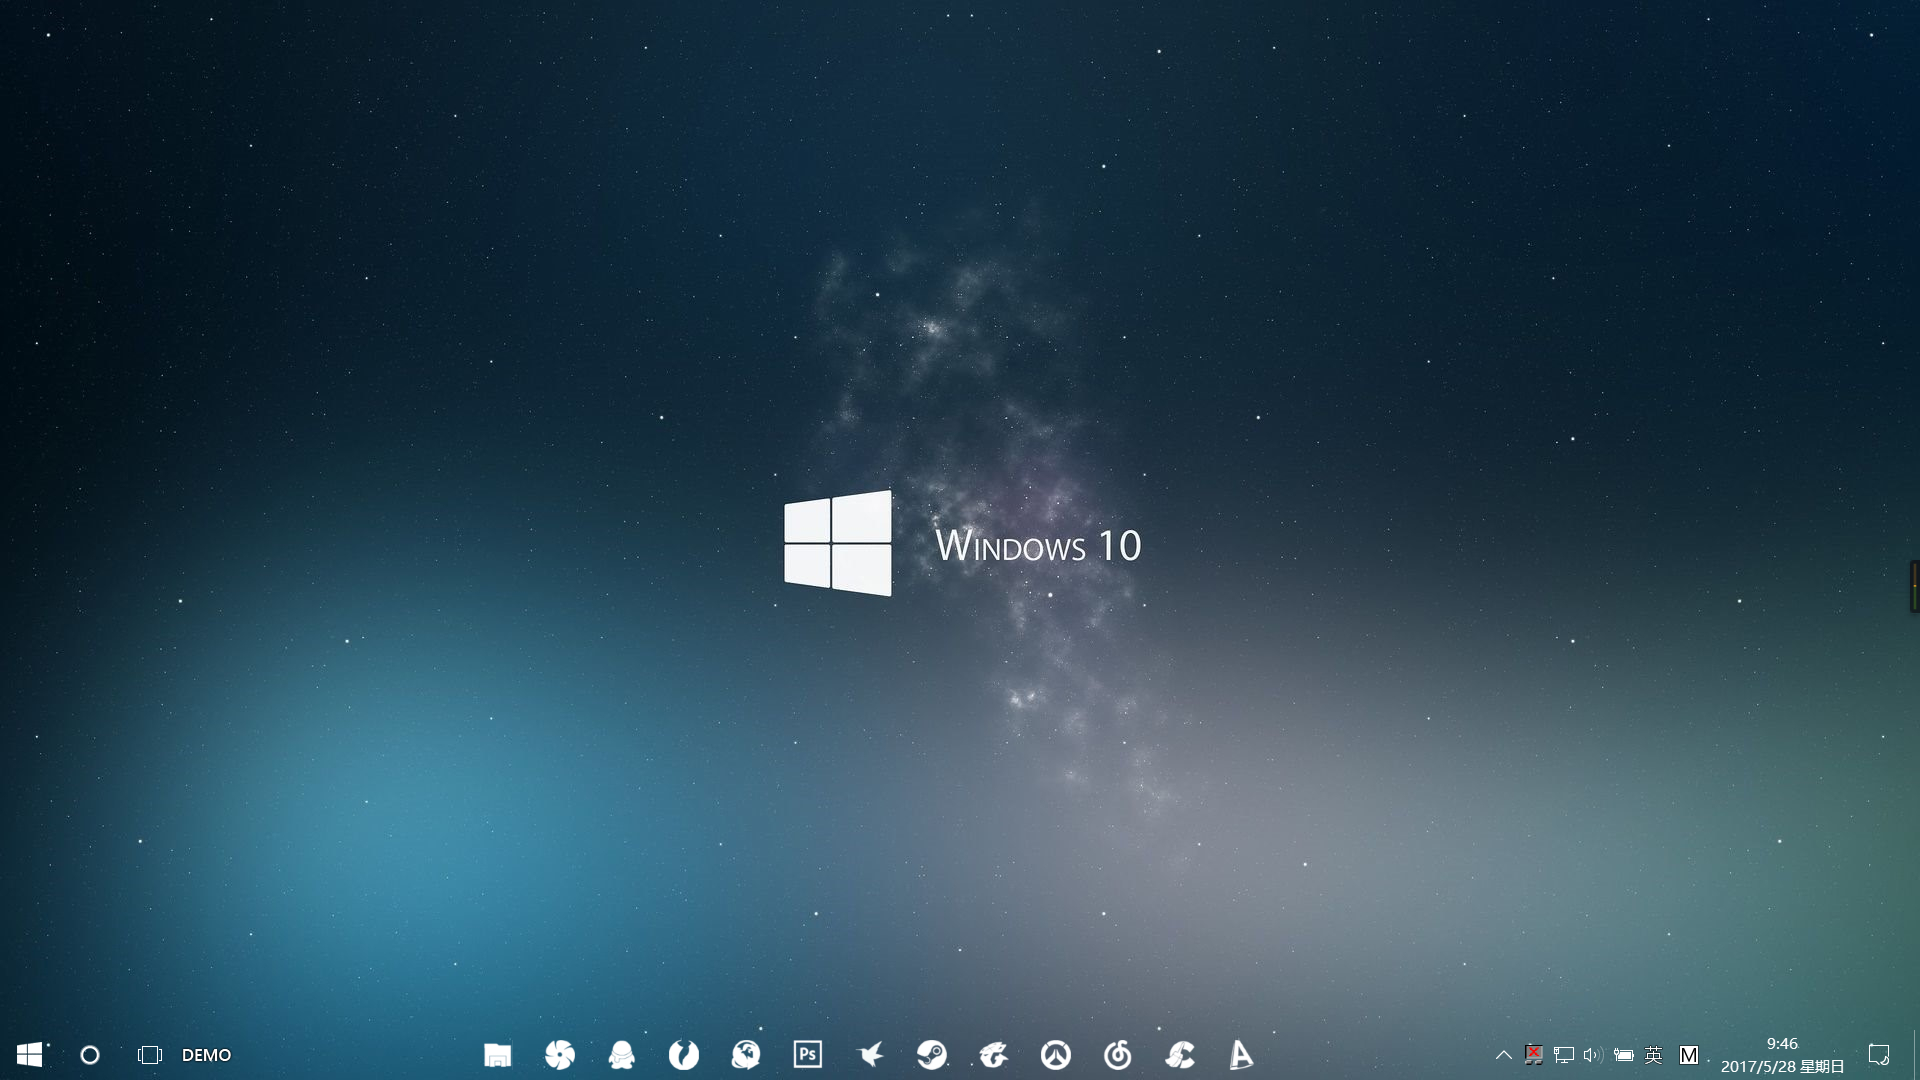Screen dimensions: 1920x1080
Task: Toggle the 英 input language indicator
Action: coord(1653,1054)
